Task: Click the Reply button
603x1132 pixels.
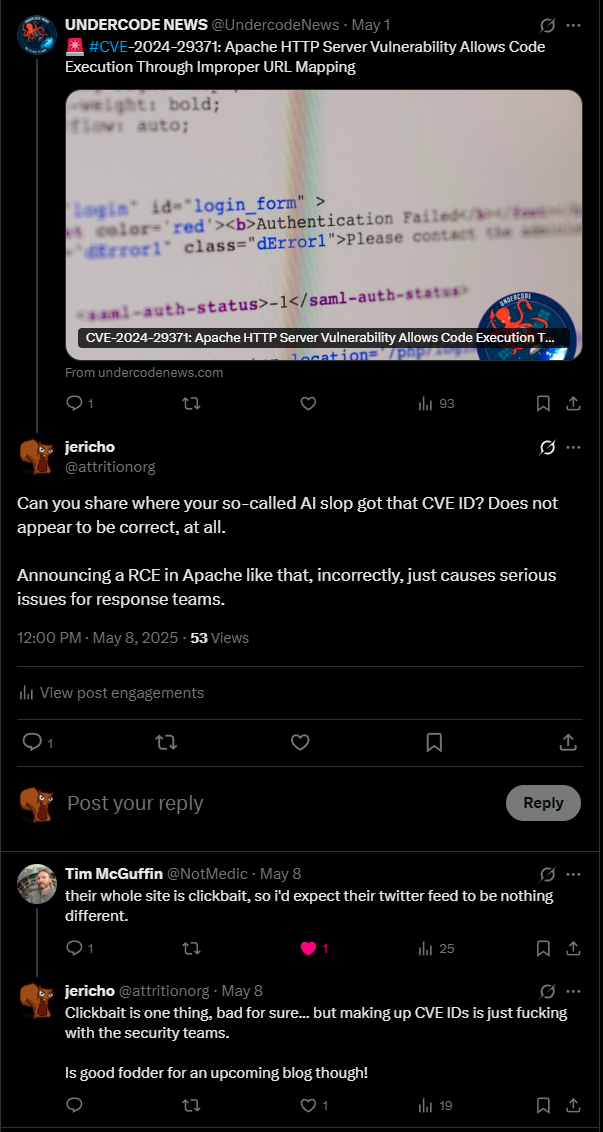Action: tap(543, 803)
